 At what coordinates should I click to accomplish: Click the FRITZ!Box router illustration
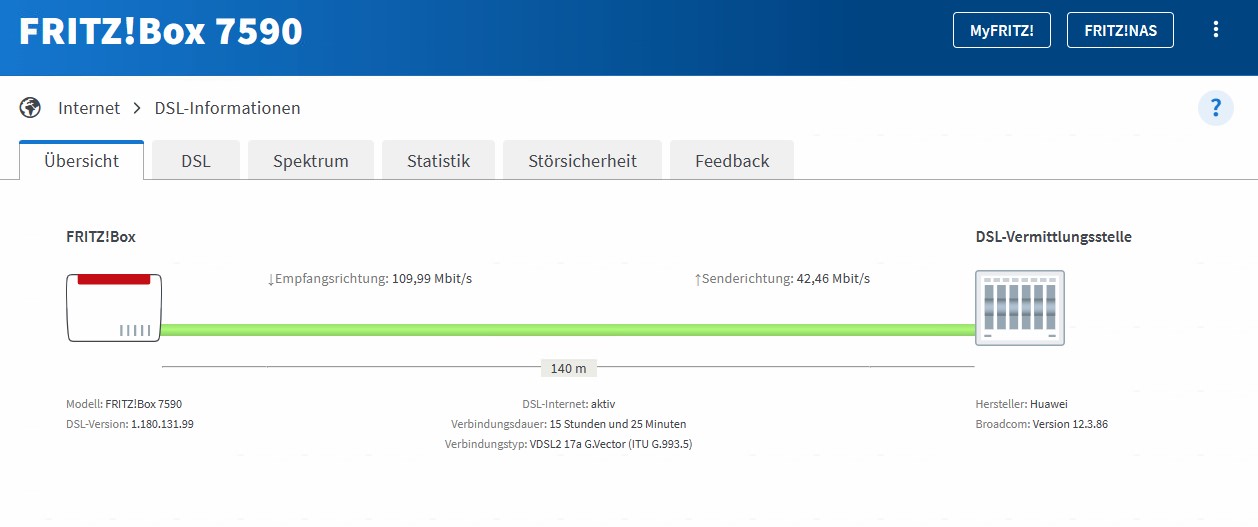[114, 307]
